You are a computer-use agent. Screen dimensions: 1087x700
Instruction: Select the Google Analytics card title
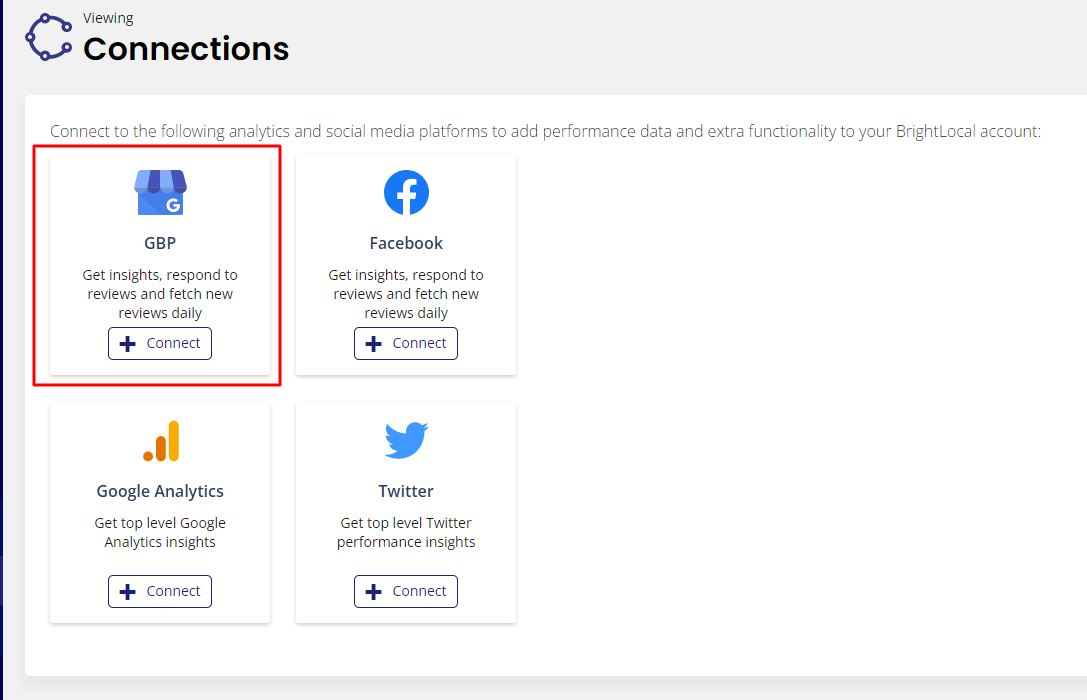(x=160, y=491)
